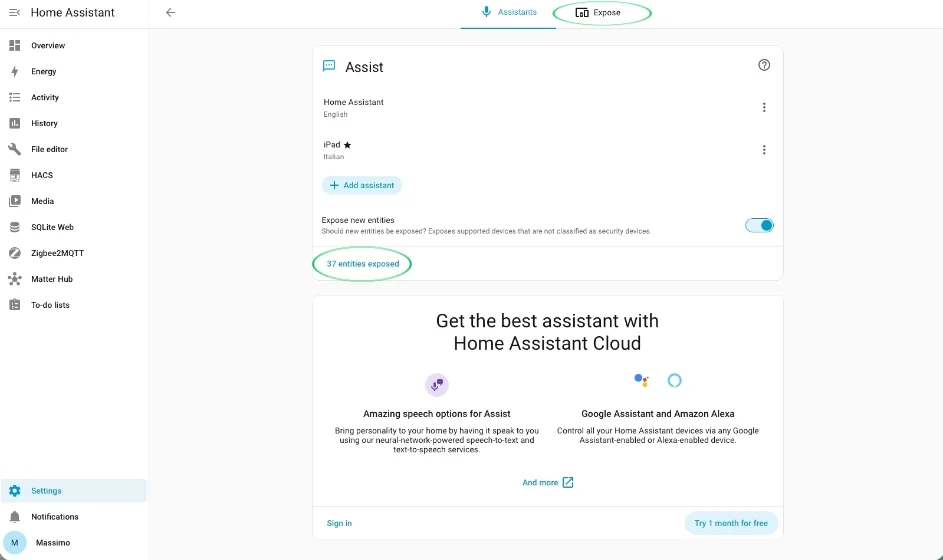This screenshot has height=560, width=943.
Task: Click the Zigbee2MQTT icon in sidebar
Action: [x=14, y=253]
